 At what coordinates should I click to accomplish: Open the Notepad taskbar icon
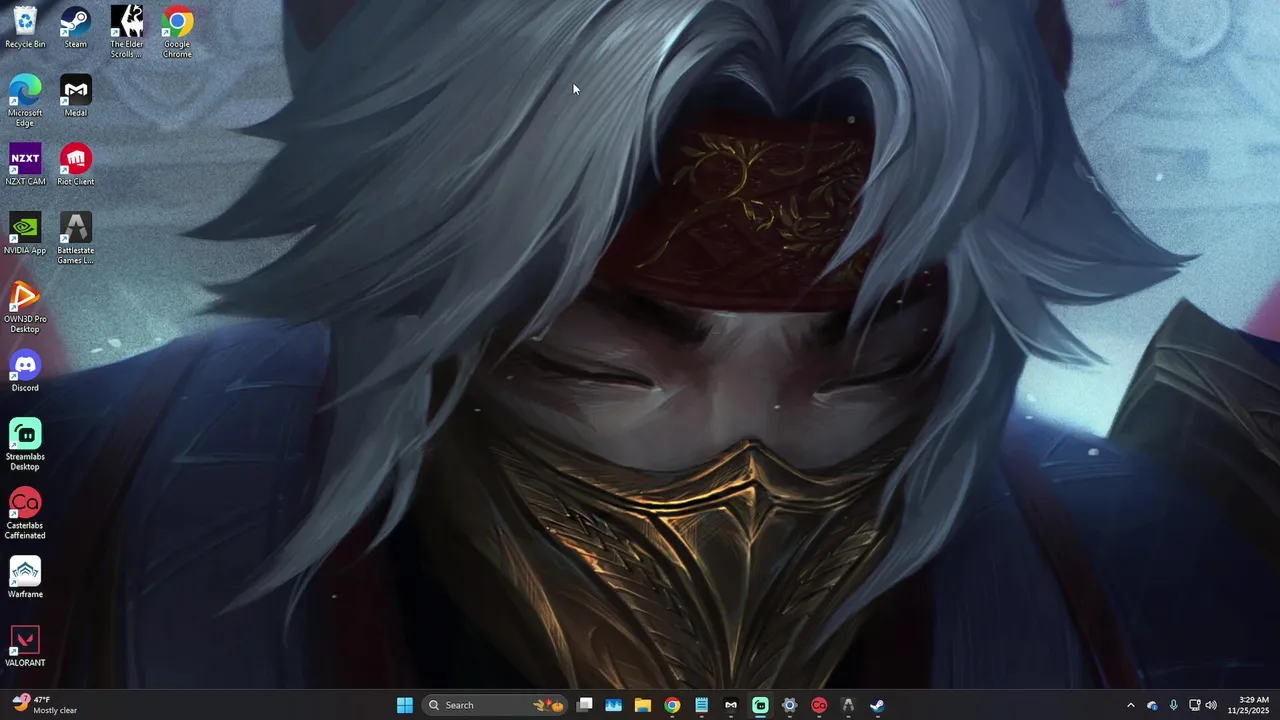point(702,705)
